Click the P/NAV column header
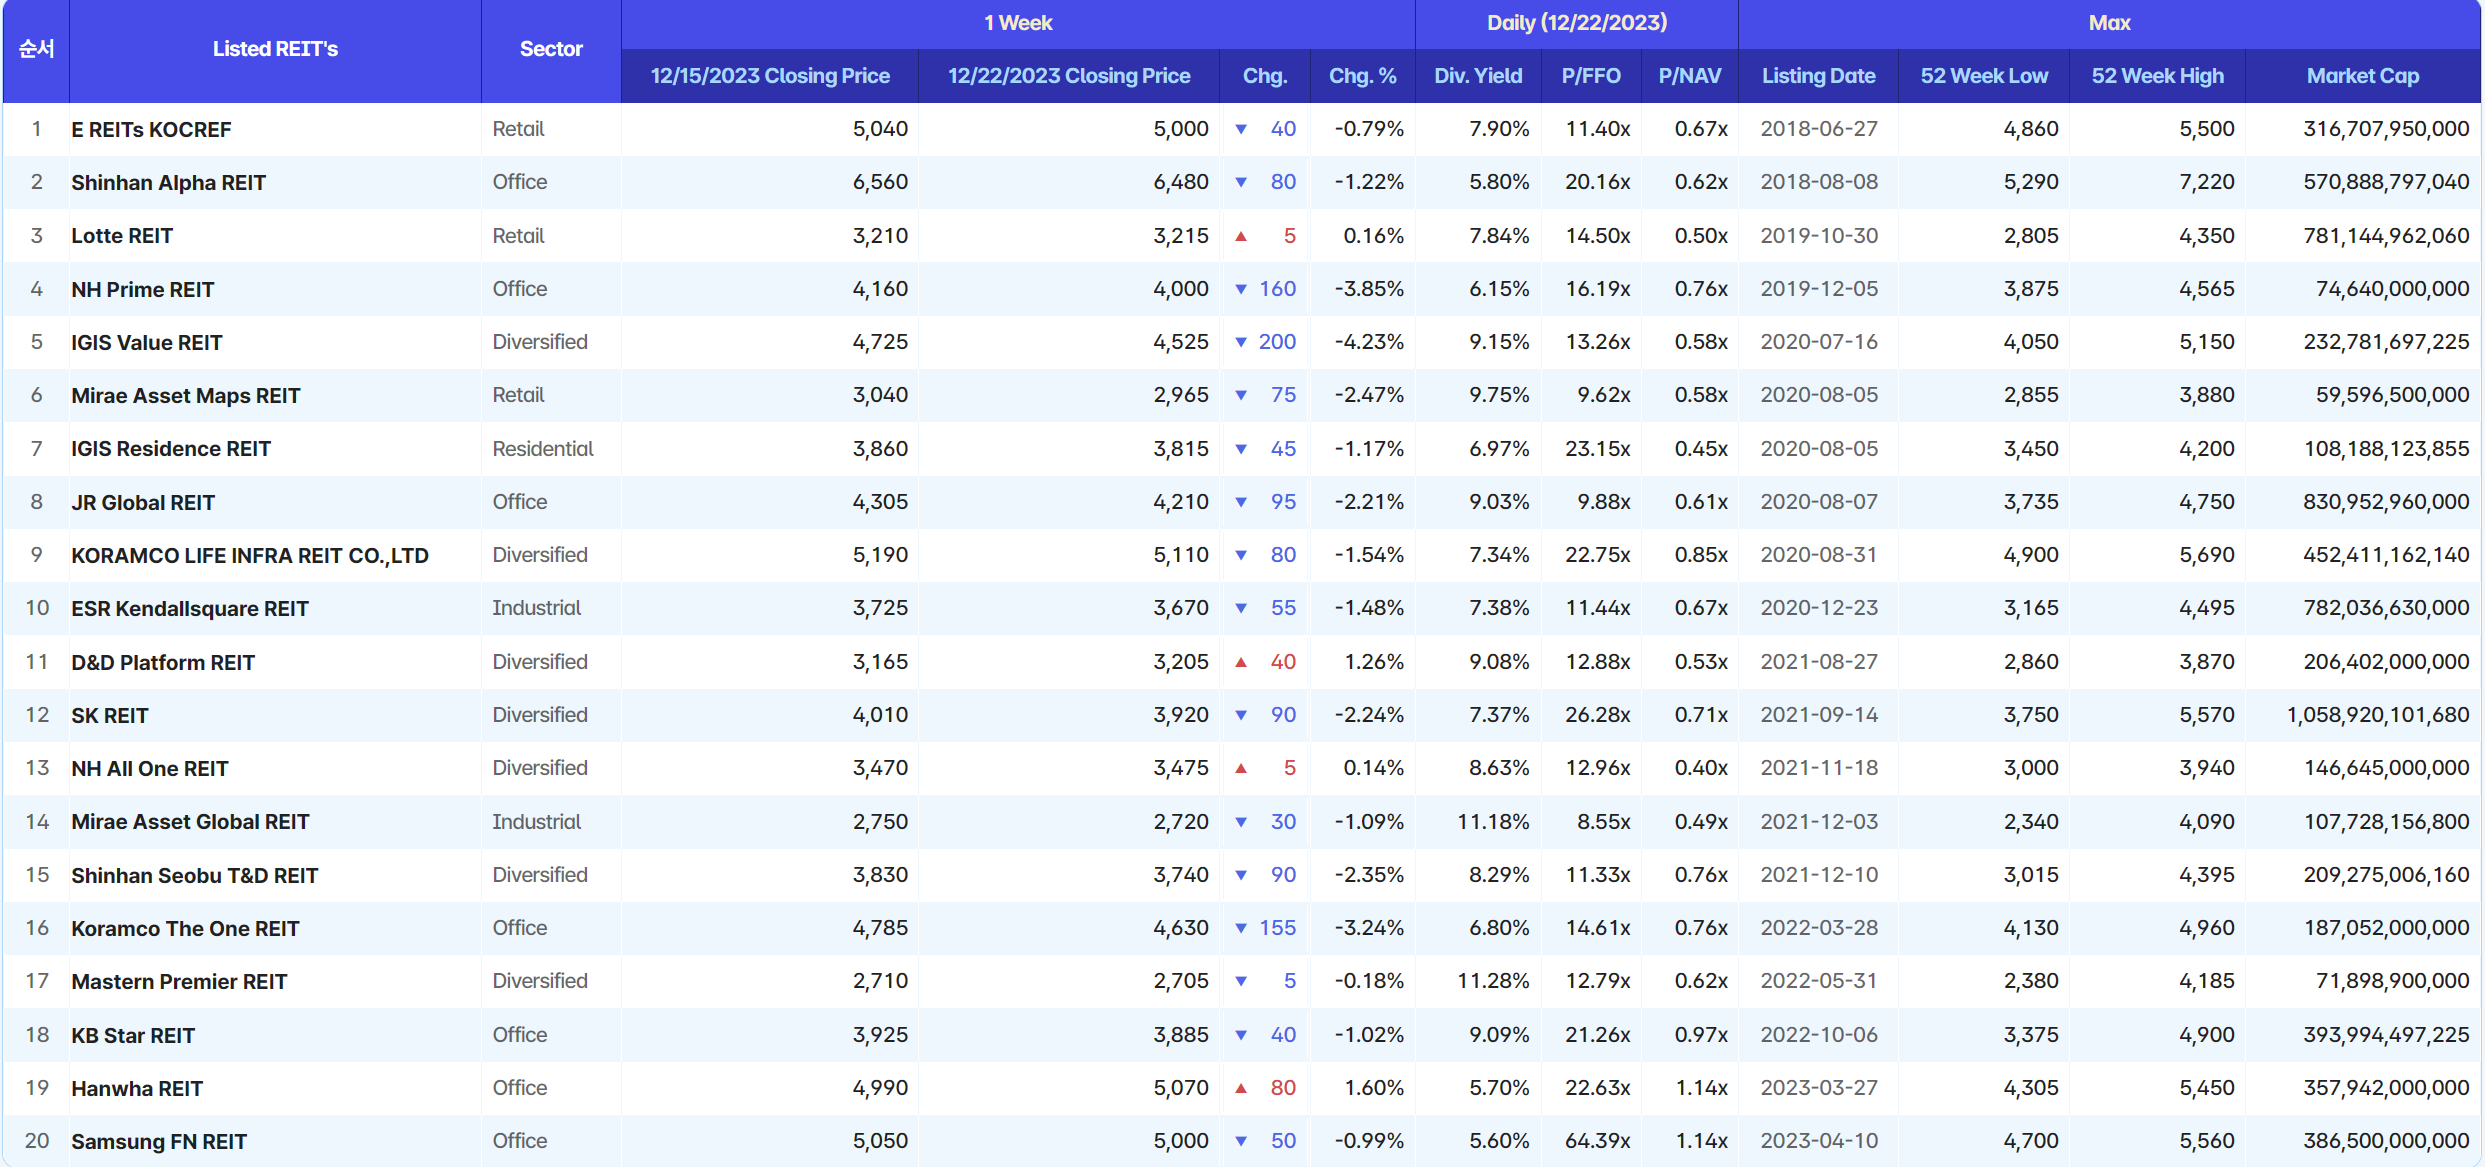The width and height of the screenshot is (2485, 1167). pos(1690,76)
